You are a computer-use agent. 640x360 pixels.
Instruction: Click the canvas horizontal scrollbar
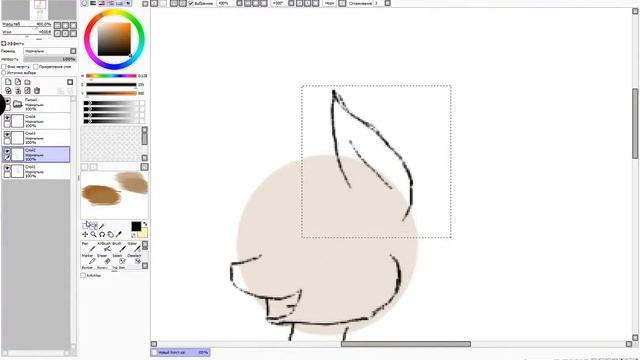(406, 344)
